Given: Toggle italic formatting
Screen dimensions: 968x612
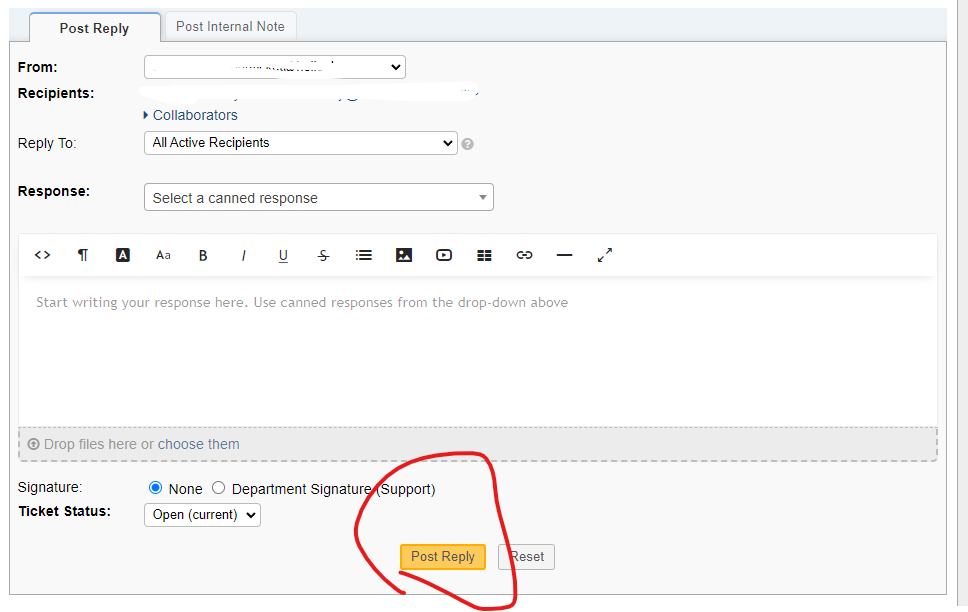Looking at the screenshot, I should tap(243, 255).
